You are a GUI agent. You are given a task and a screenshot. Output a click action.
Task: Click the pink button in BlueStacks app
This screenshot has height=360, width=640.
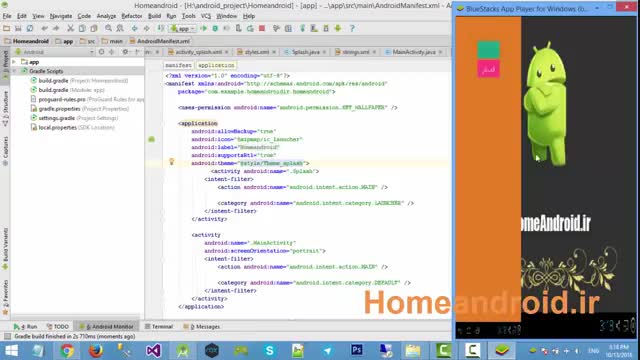click(x=489, y=69)
